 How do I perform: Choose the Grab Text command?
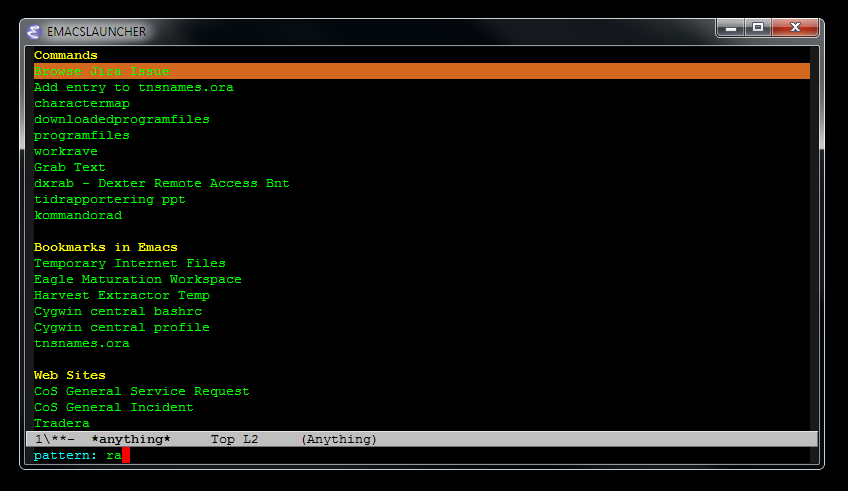point(70,167)
